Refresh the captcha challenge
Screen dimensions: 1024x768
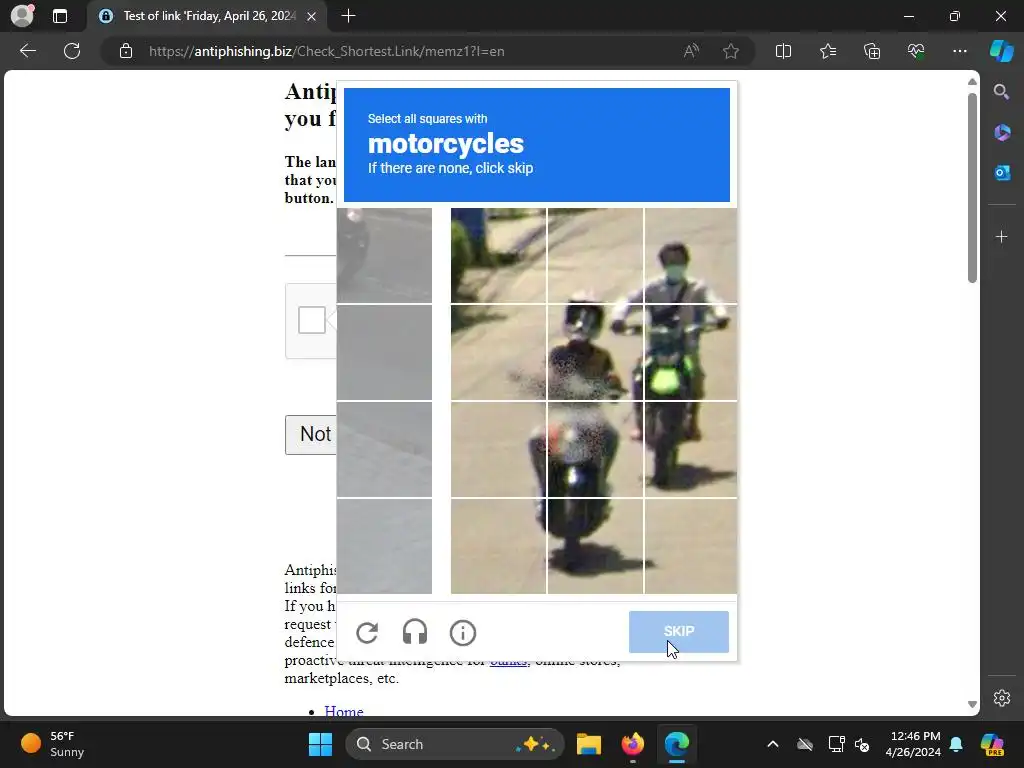(367, 632)
